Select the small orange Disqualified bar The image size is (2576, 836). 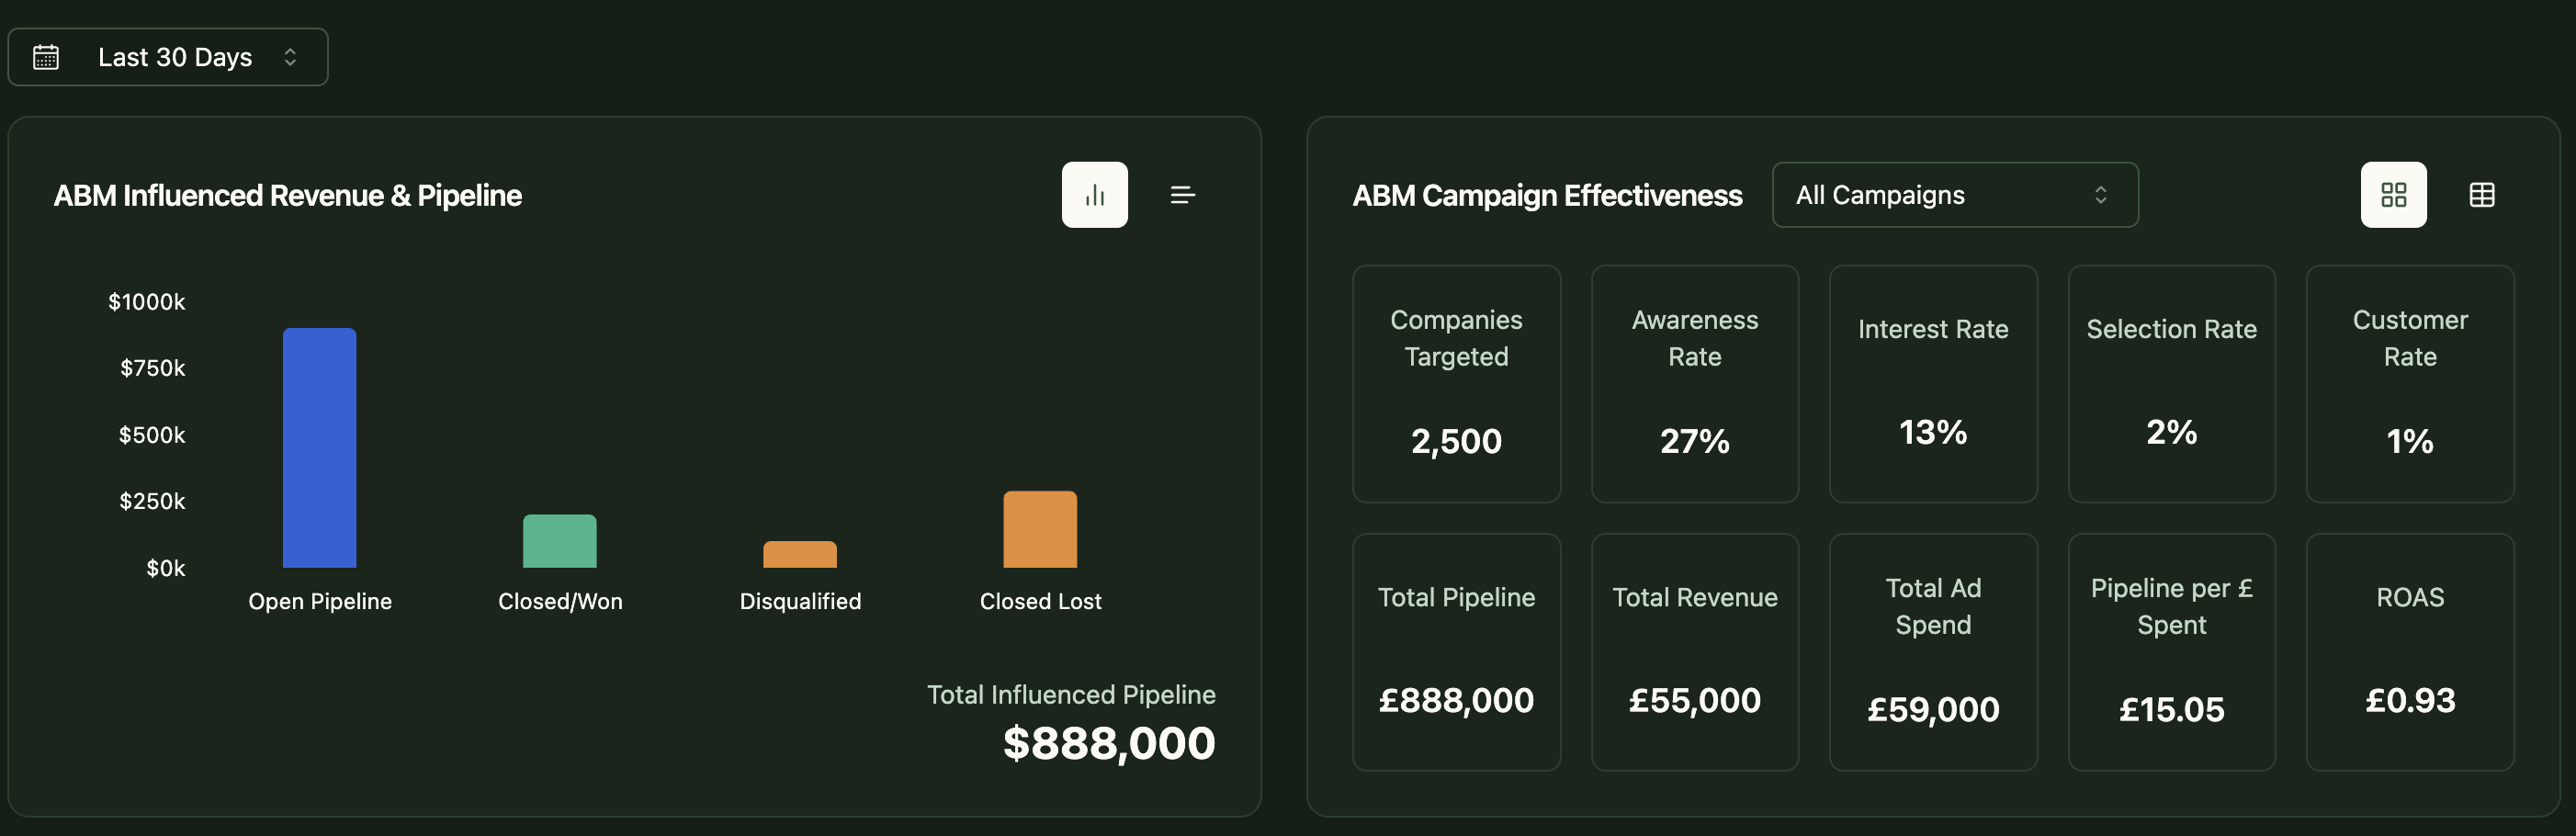pos(800,555)
